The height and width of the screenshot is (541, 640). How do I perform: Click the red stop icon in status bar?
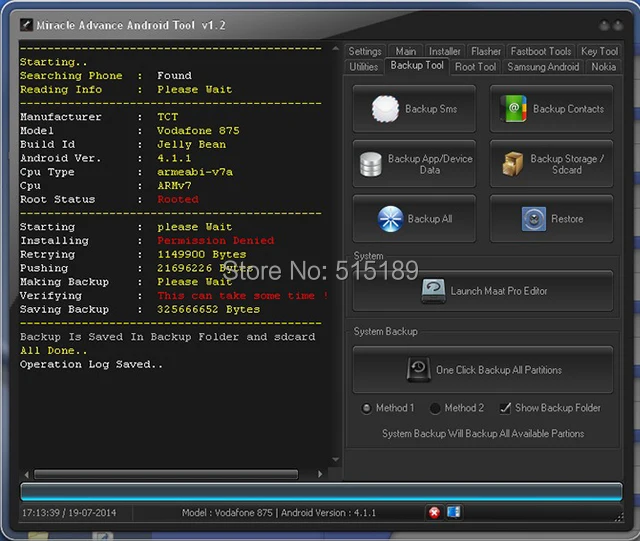pos(434,512)
